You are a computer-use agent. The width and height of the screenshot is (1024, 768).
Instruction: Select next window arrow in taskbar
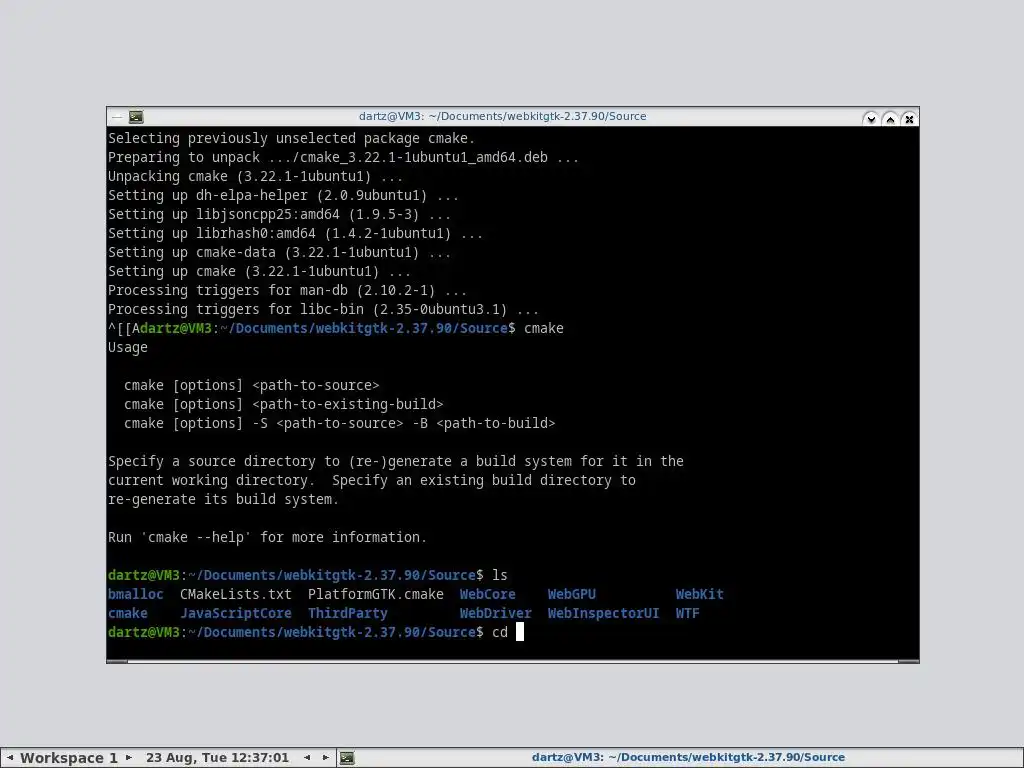click(x=326, y=758)
